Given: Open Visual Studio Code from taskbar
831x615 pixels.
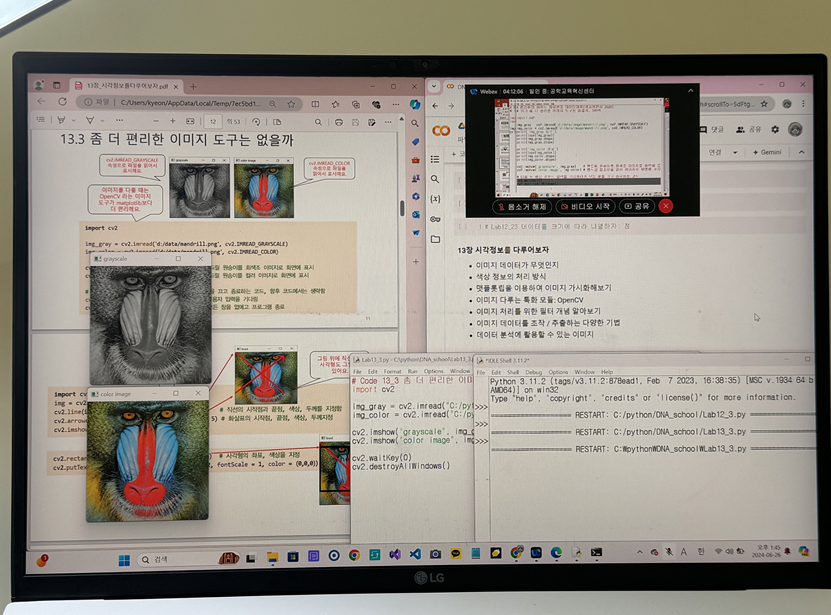Looking at the screenshot, I should [x=415, y=554].
